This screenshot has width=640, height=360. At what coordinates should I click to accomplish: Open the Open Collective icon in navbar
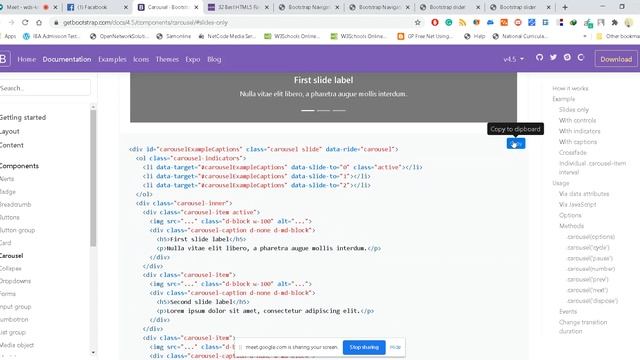click(581, 58)
